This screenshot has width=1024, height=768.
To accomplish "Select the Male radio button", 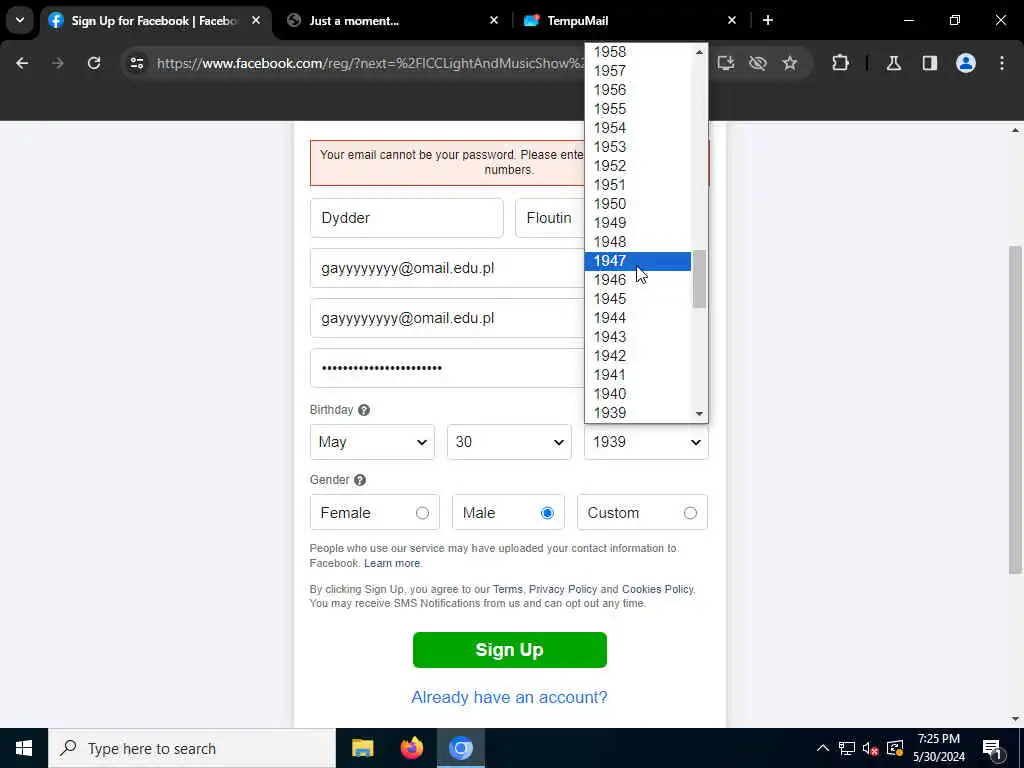I will [547, 513].
